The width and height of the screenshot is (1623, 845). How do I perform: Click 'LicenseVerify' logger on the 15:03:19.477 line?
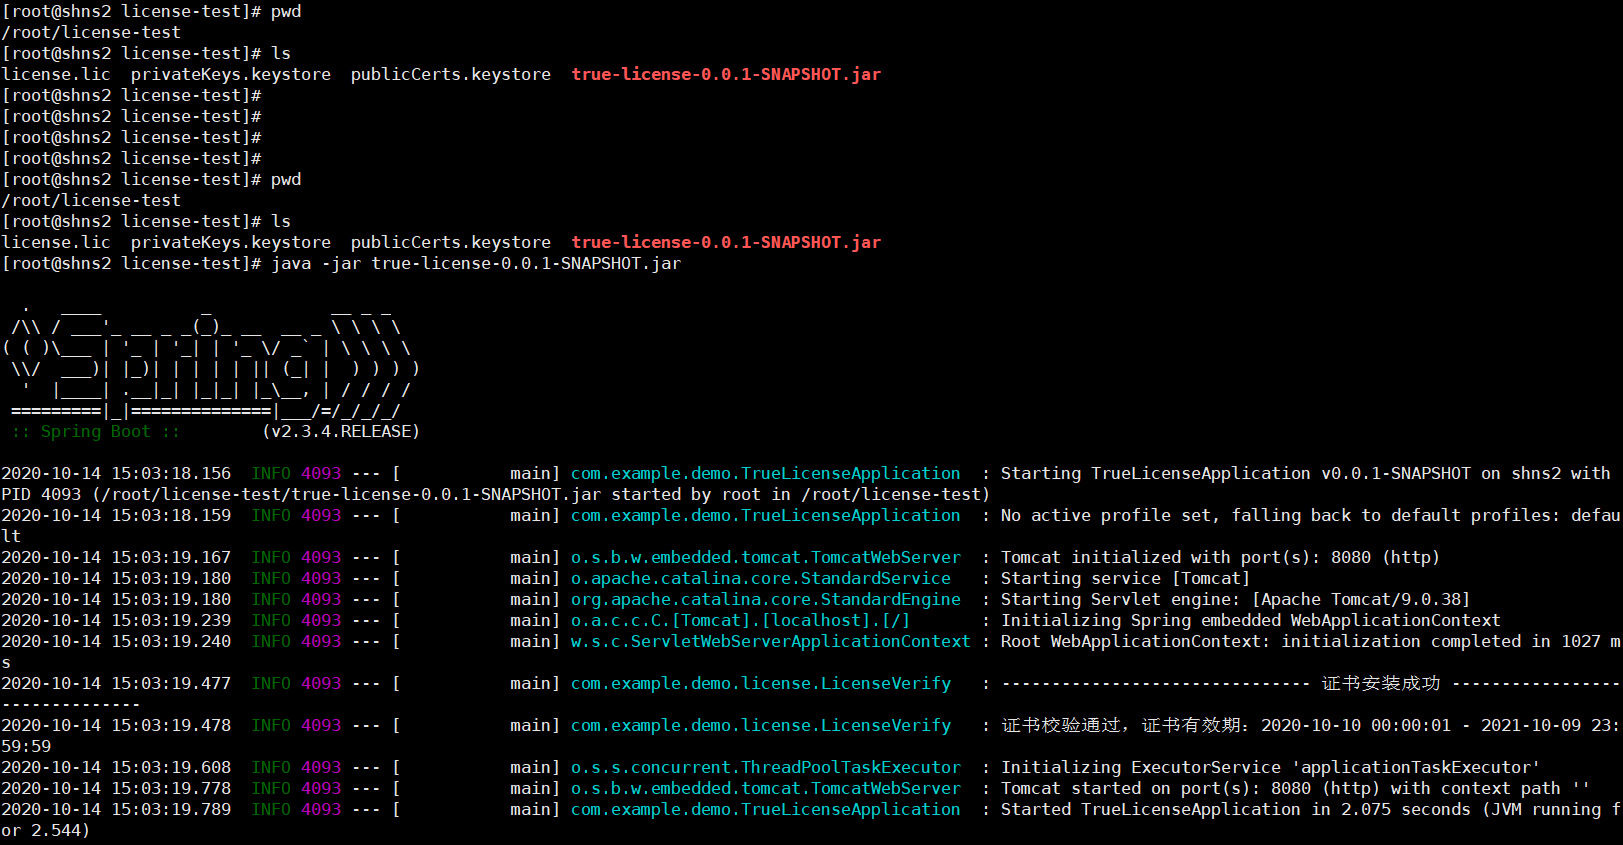(761, 684)
